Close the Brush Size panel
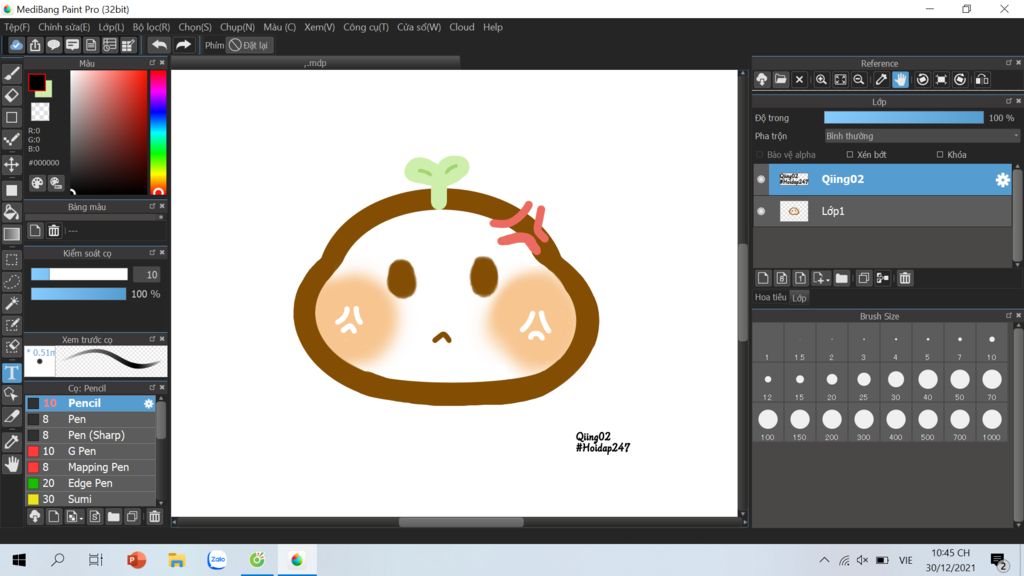Viewport: 1024px width, 576px height. click(x=1018, y=315)
